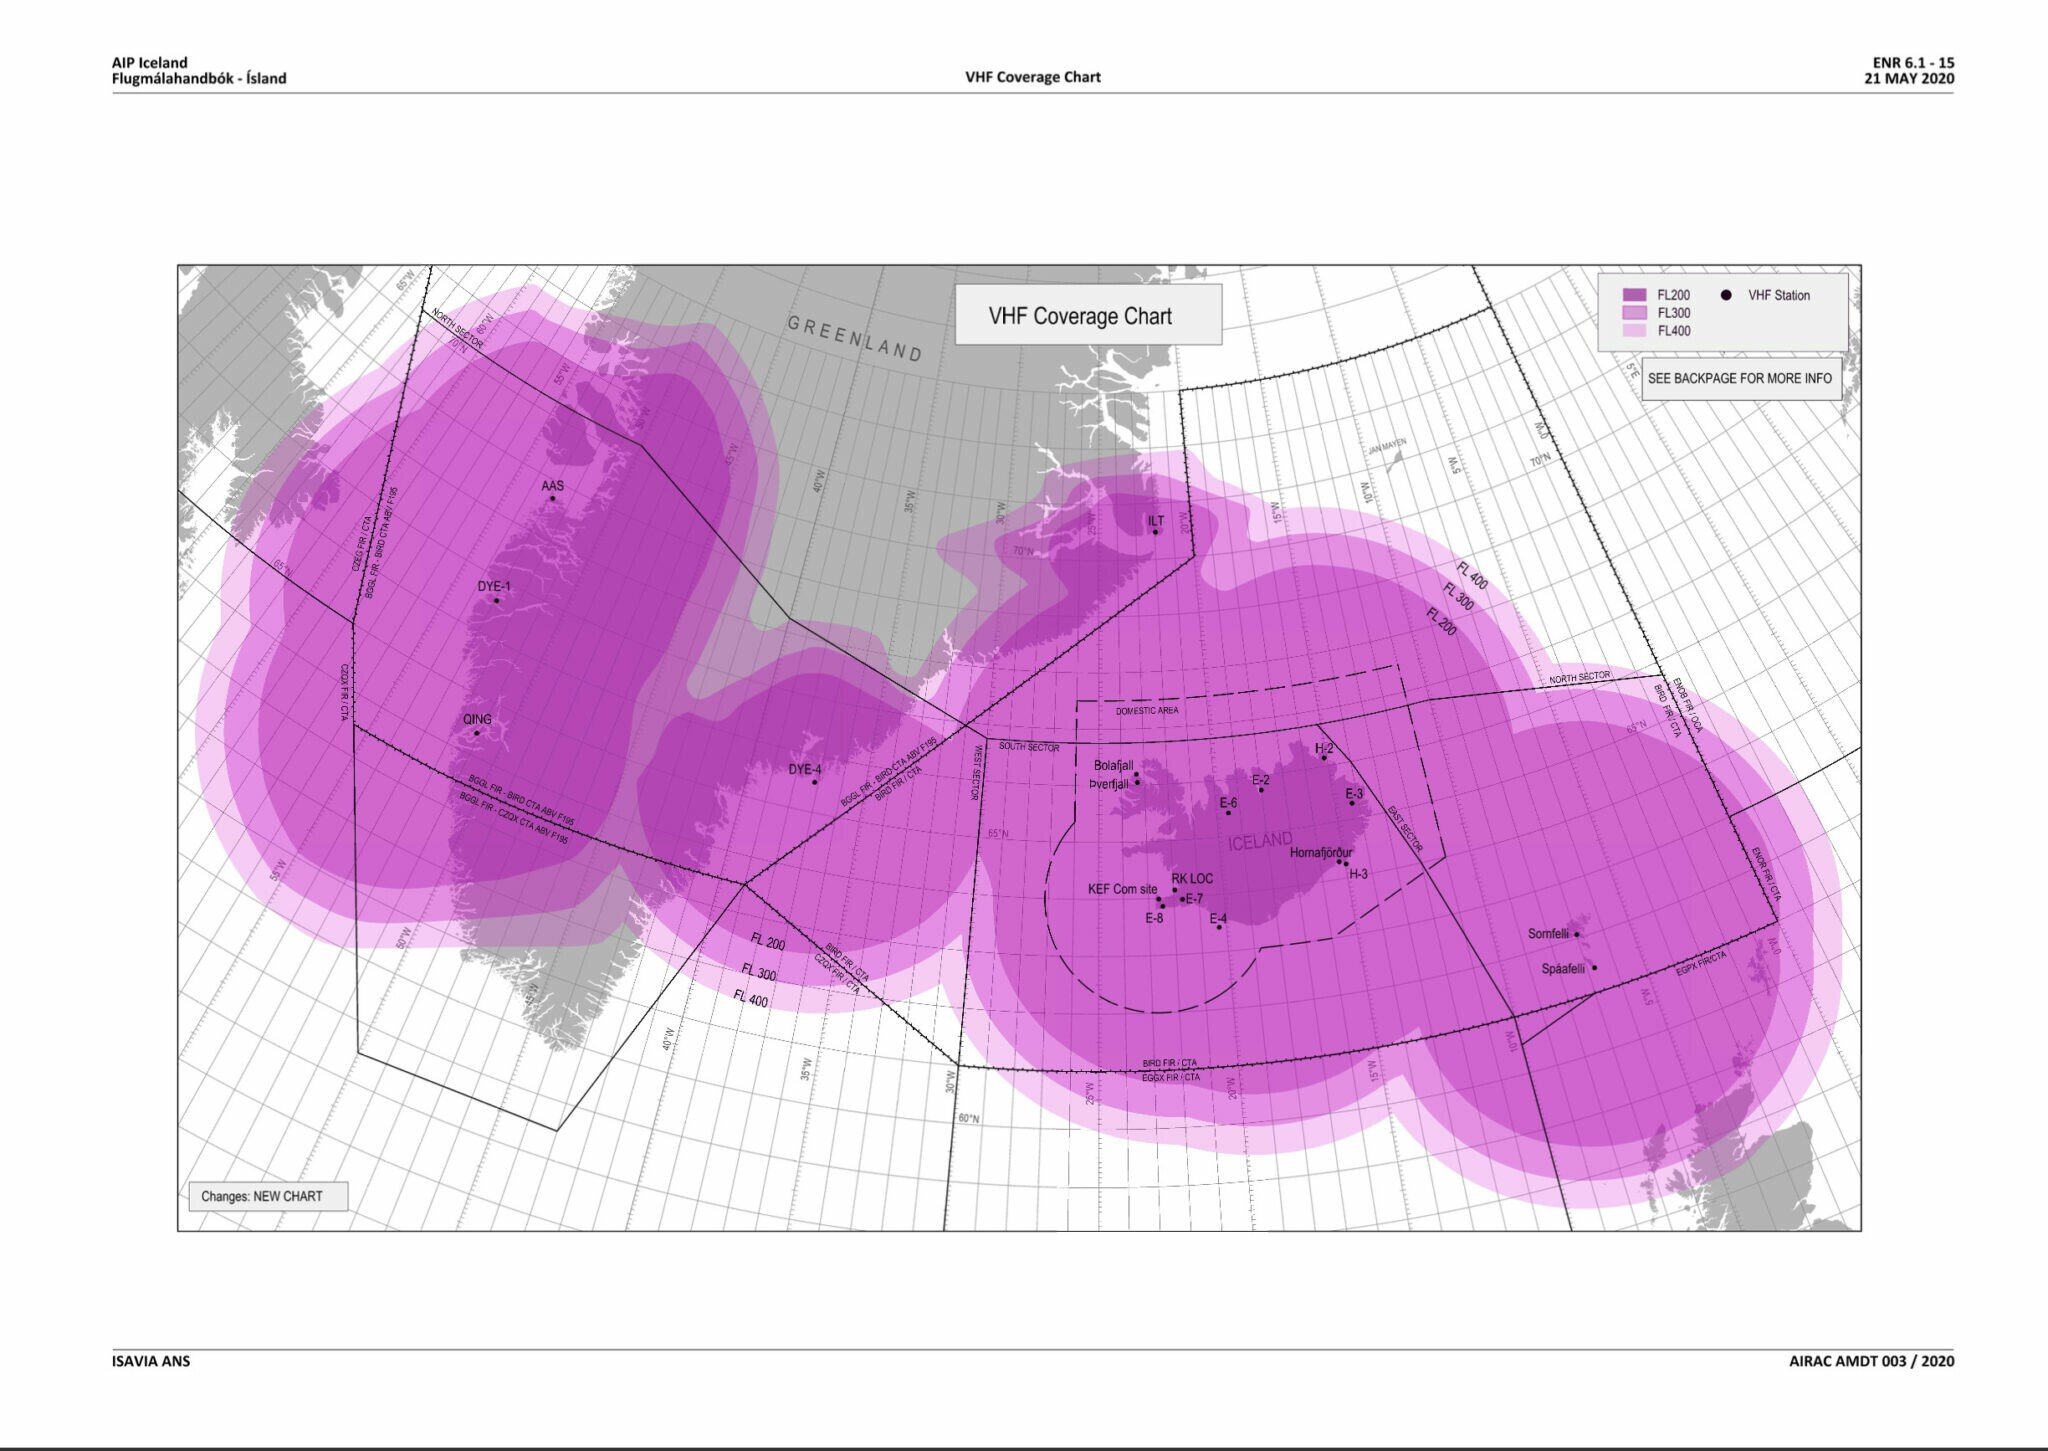The image size is (2048, 1451).
Task: Click the FL200 color swatch in legend
Action: (1634, 295)
